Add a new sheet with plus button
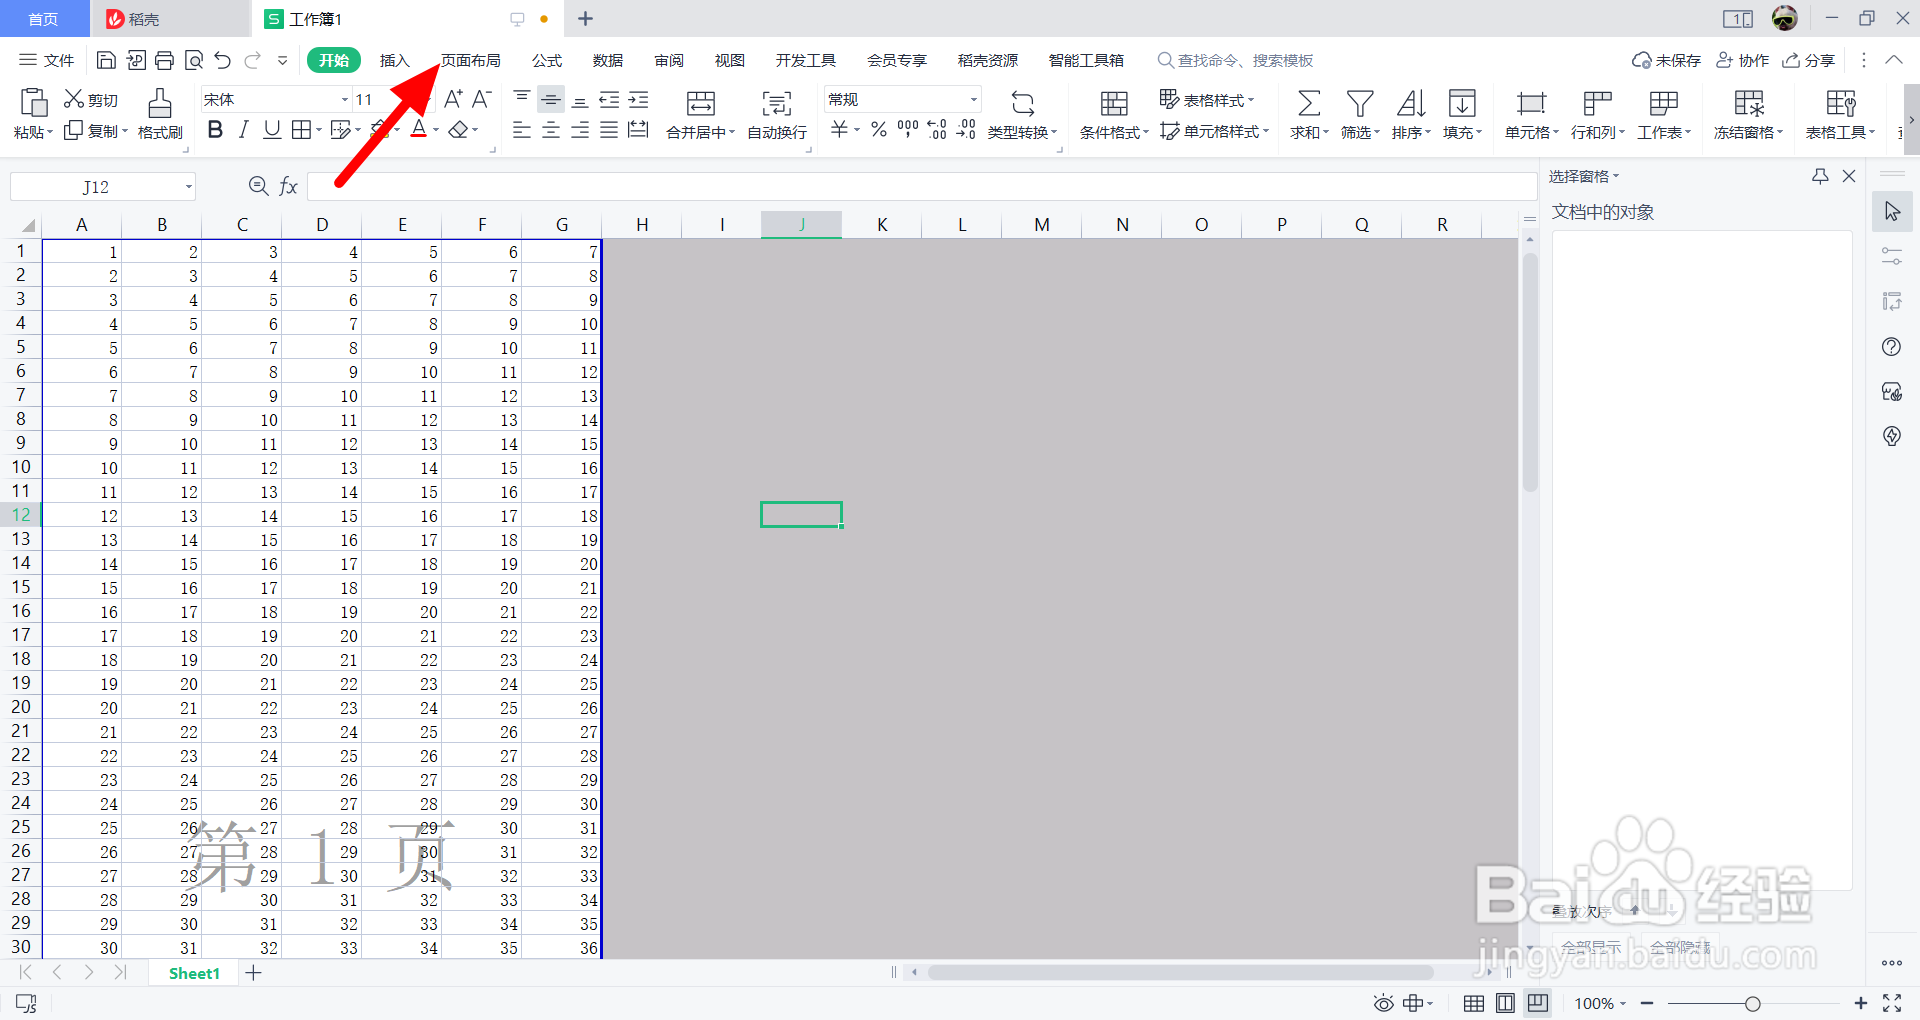Viewport: 1920px width, 1020px height. click(x=254, y=973)
